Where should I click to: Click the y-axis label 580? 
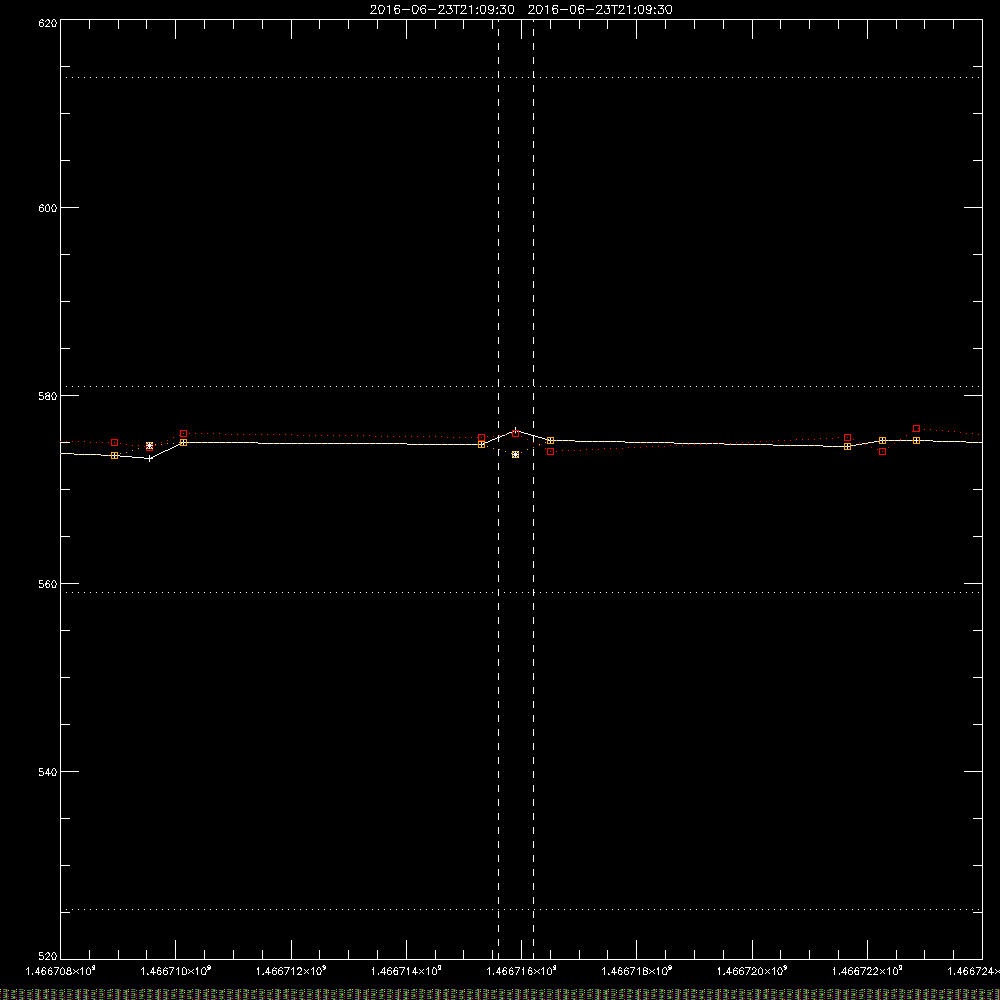48,396
